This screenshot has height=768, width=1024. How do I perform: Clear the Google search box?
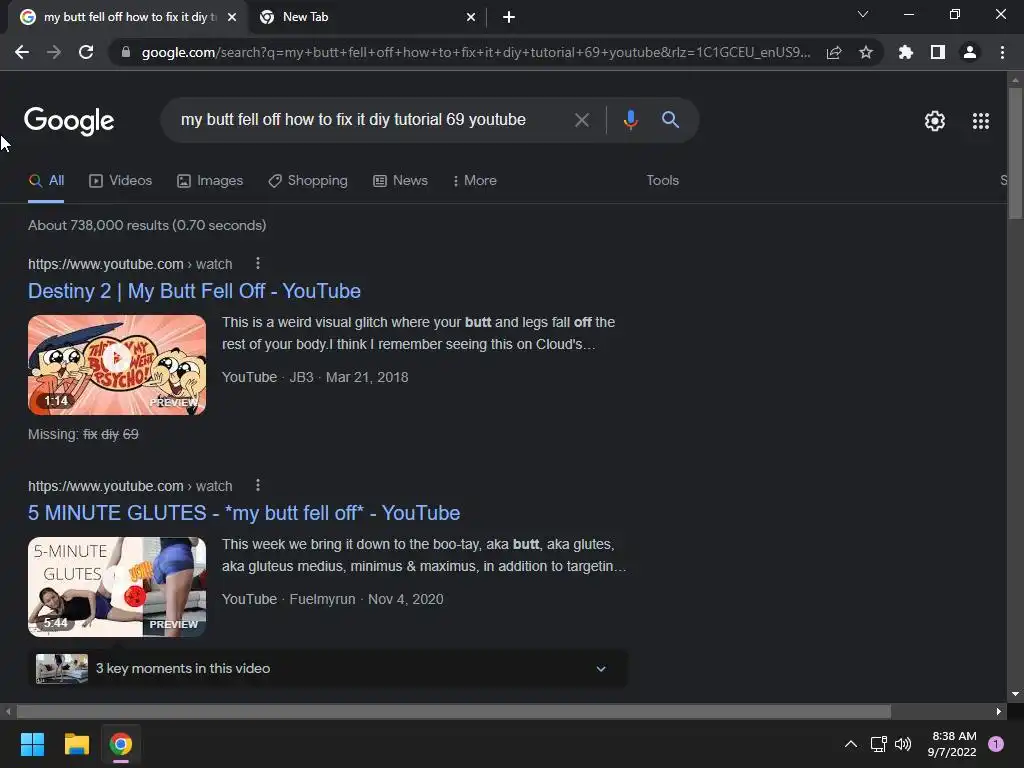(582, 120)
